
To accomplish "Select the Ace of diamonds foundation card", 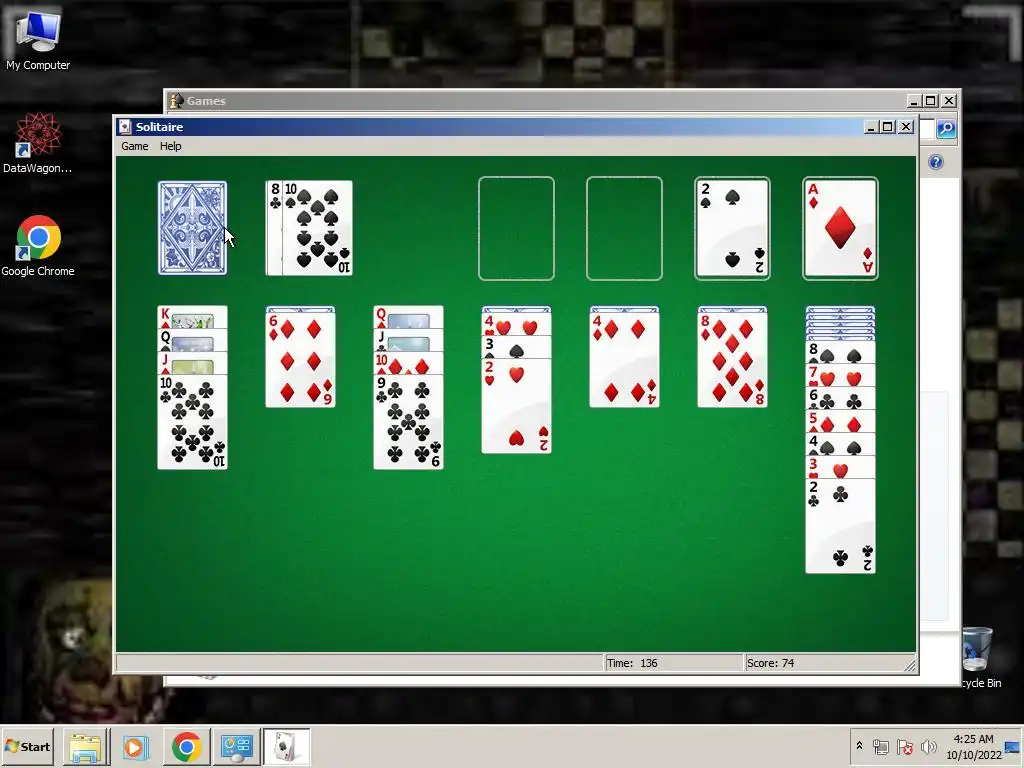I will [x=840, y=228].
